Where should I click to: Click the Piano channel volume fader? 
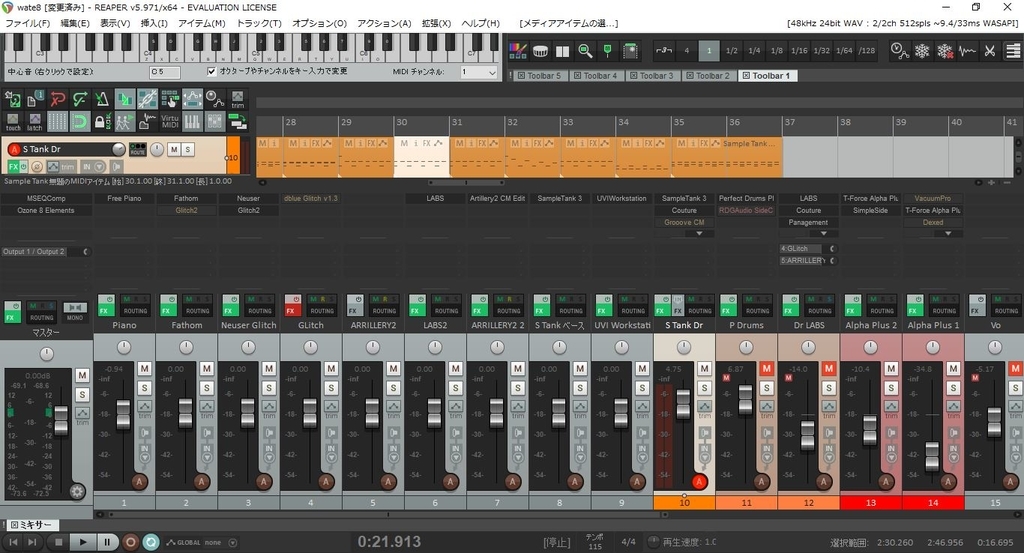(123, 415)
